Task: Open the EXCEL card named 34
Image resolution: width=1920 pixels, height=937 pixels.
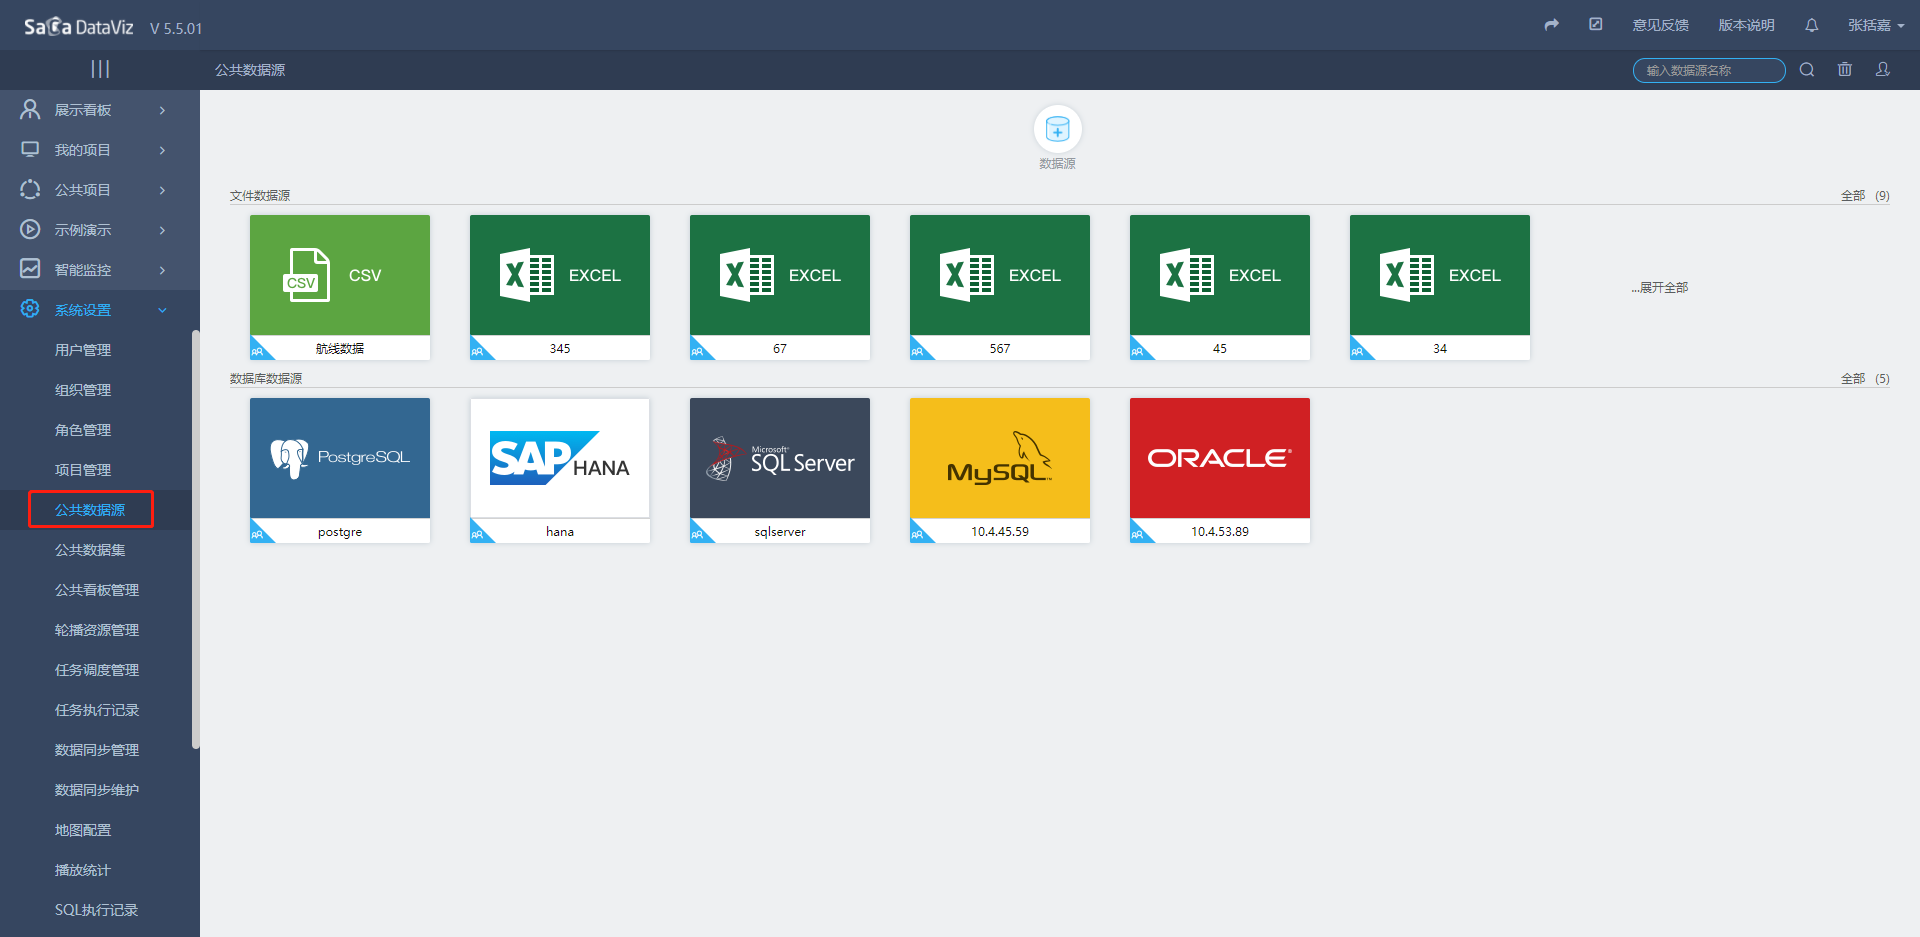Action: click(1440, 287)
